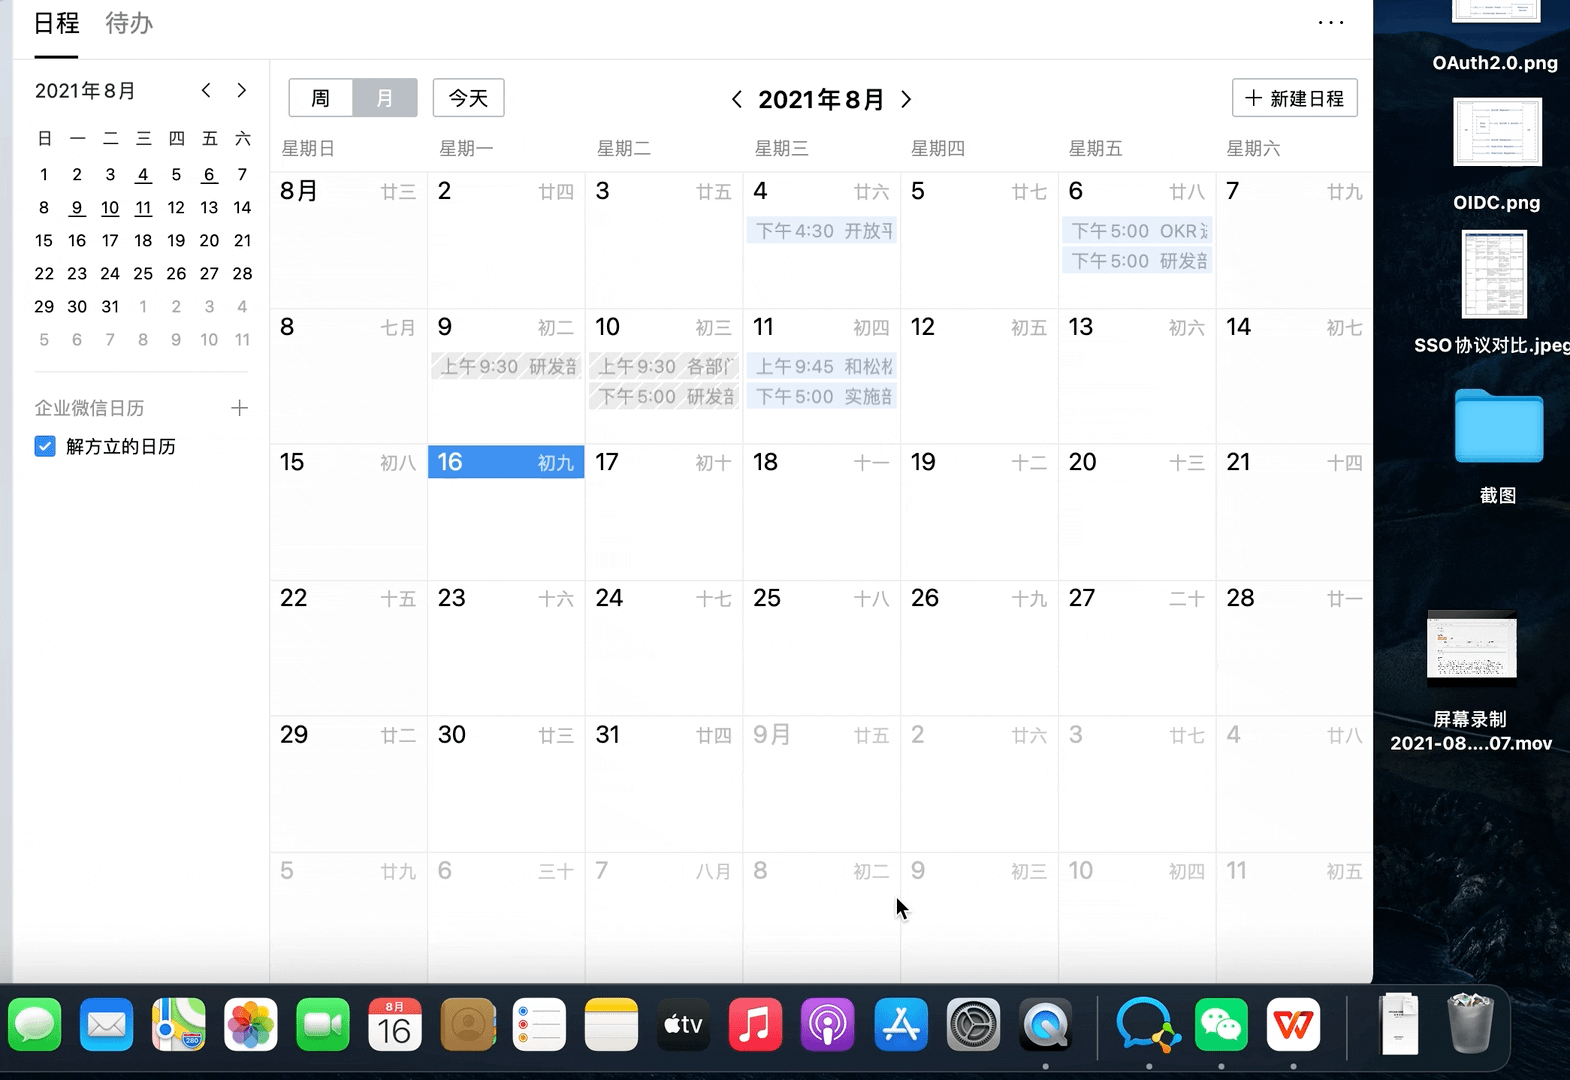Go to previous month in mini calendar
The height and width of the screenshot is (1080, 1570).
[206, 90]
